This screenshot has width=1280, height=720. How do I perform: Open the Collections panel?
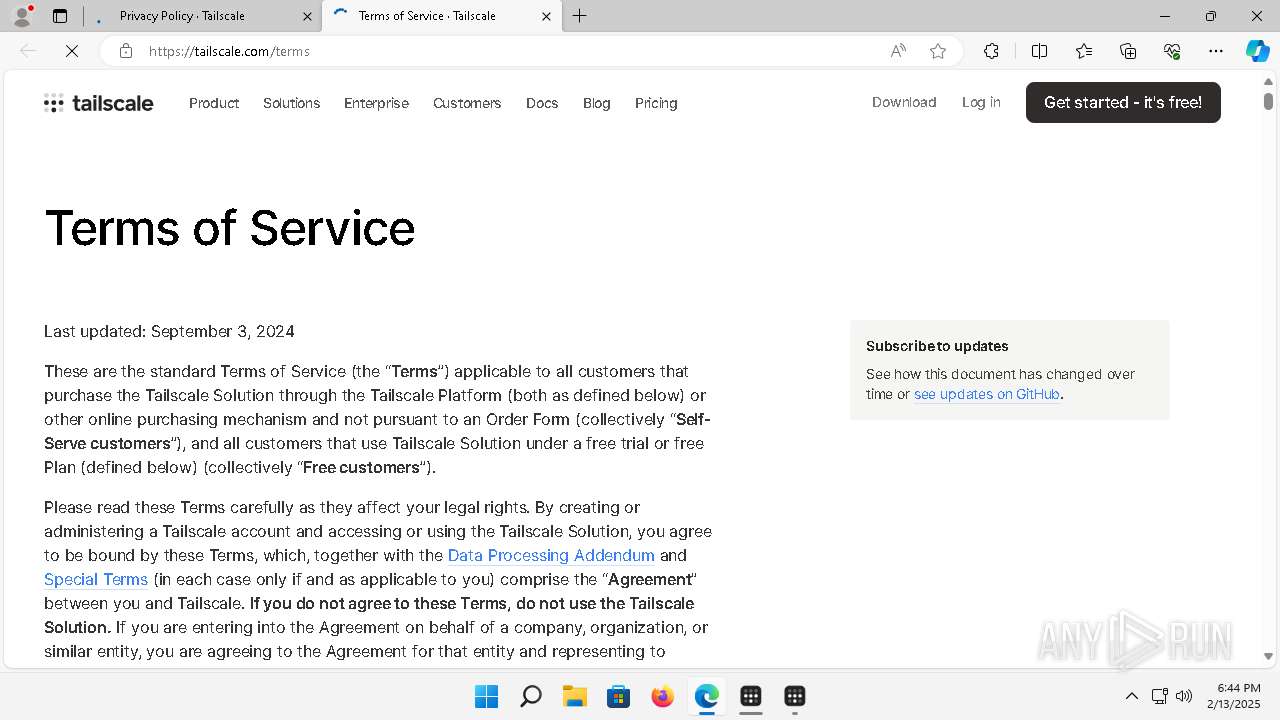pyautogui.click(x=1128, y=51)
